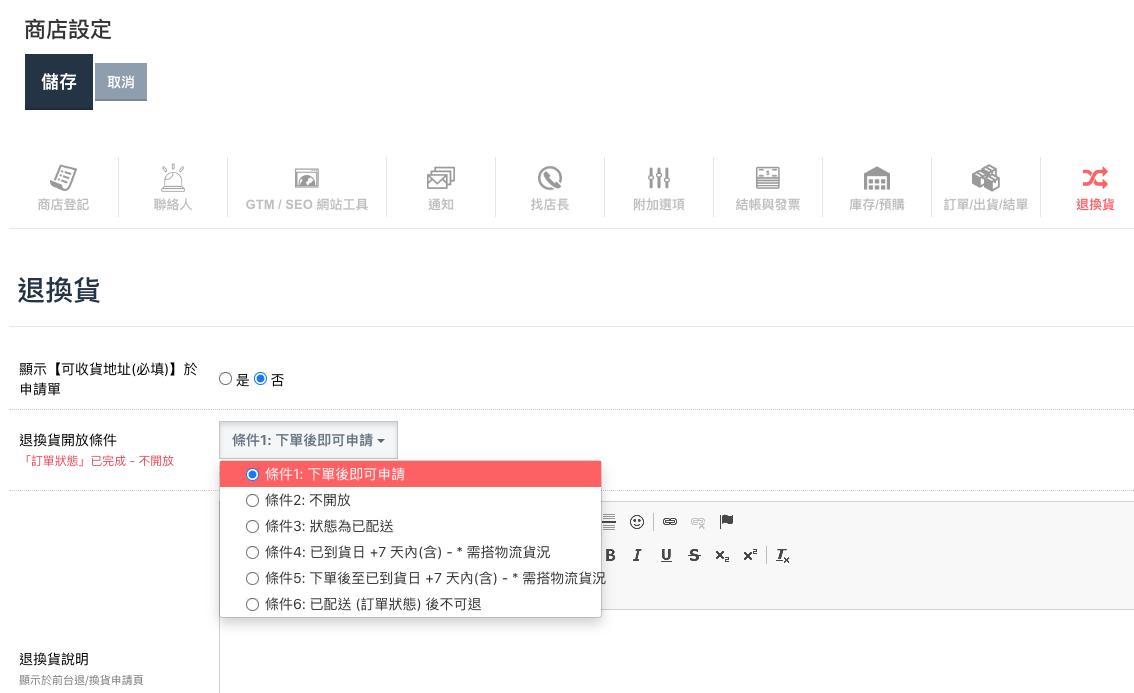The image size is (1134, 693).
Task: Click the 儲存 button
Action: coord(59,82)
